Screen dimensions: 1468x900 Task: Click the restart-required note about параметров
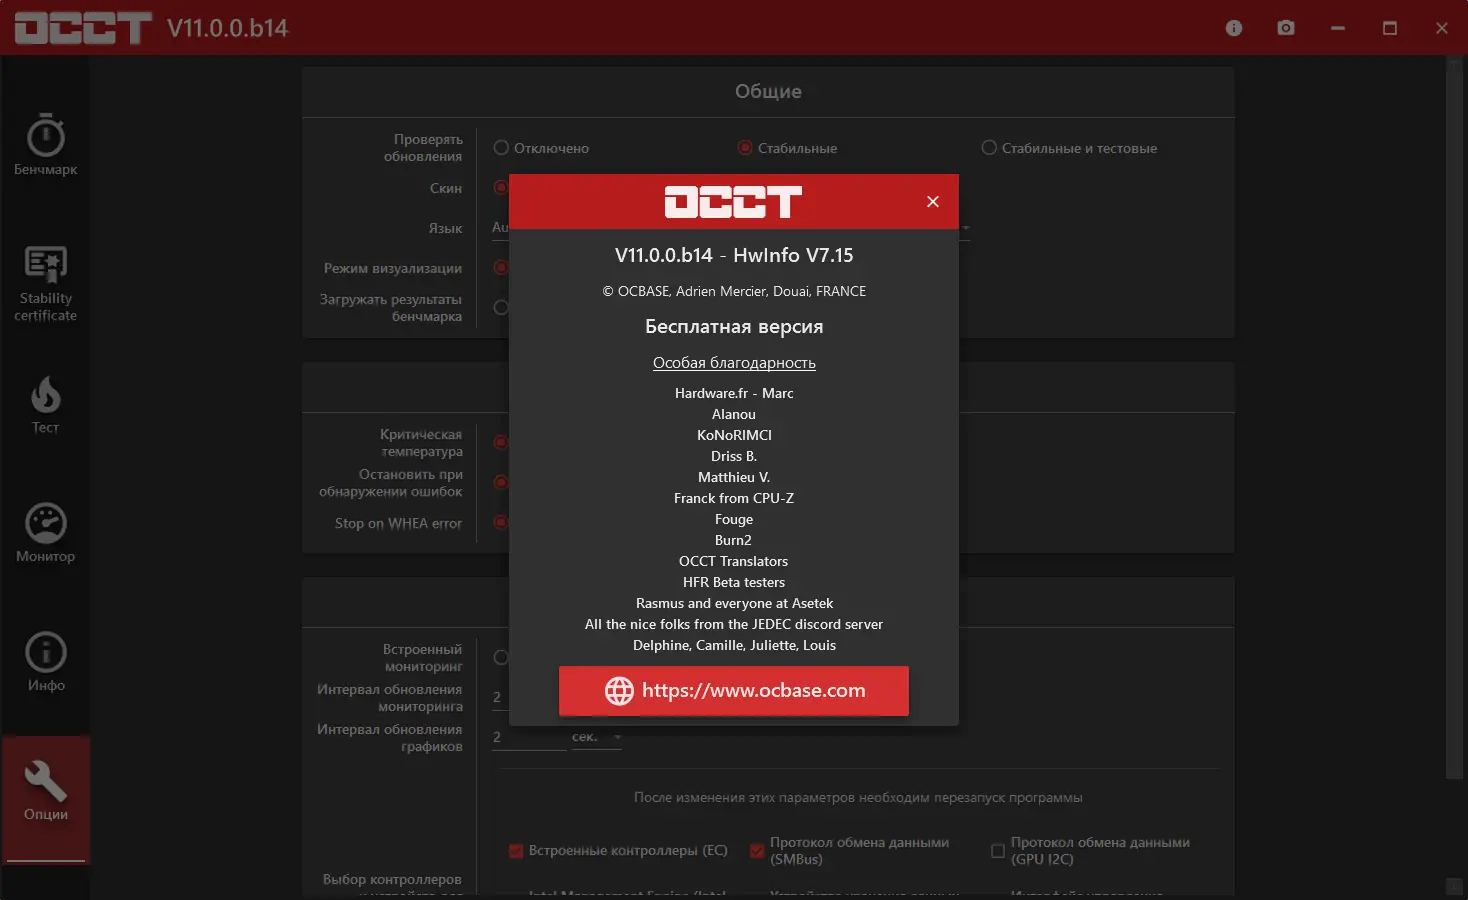pos(858,798)
